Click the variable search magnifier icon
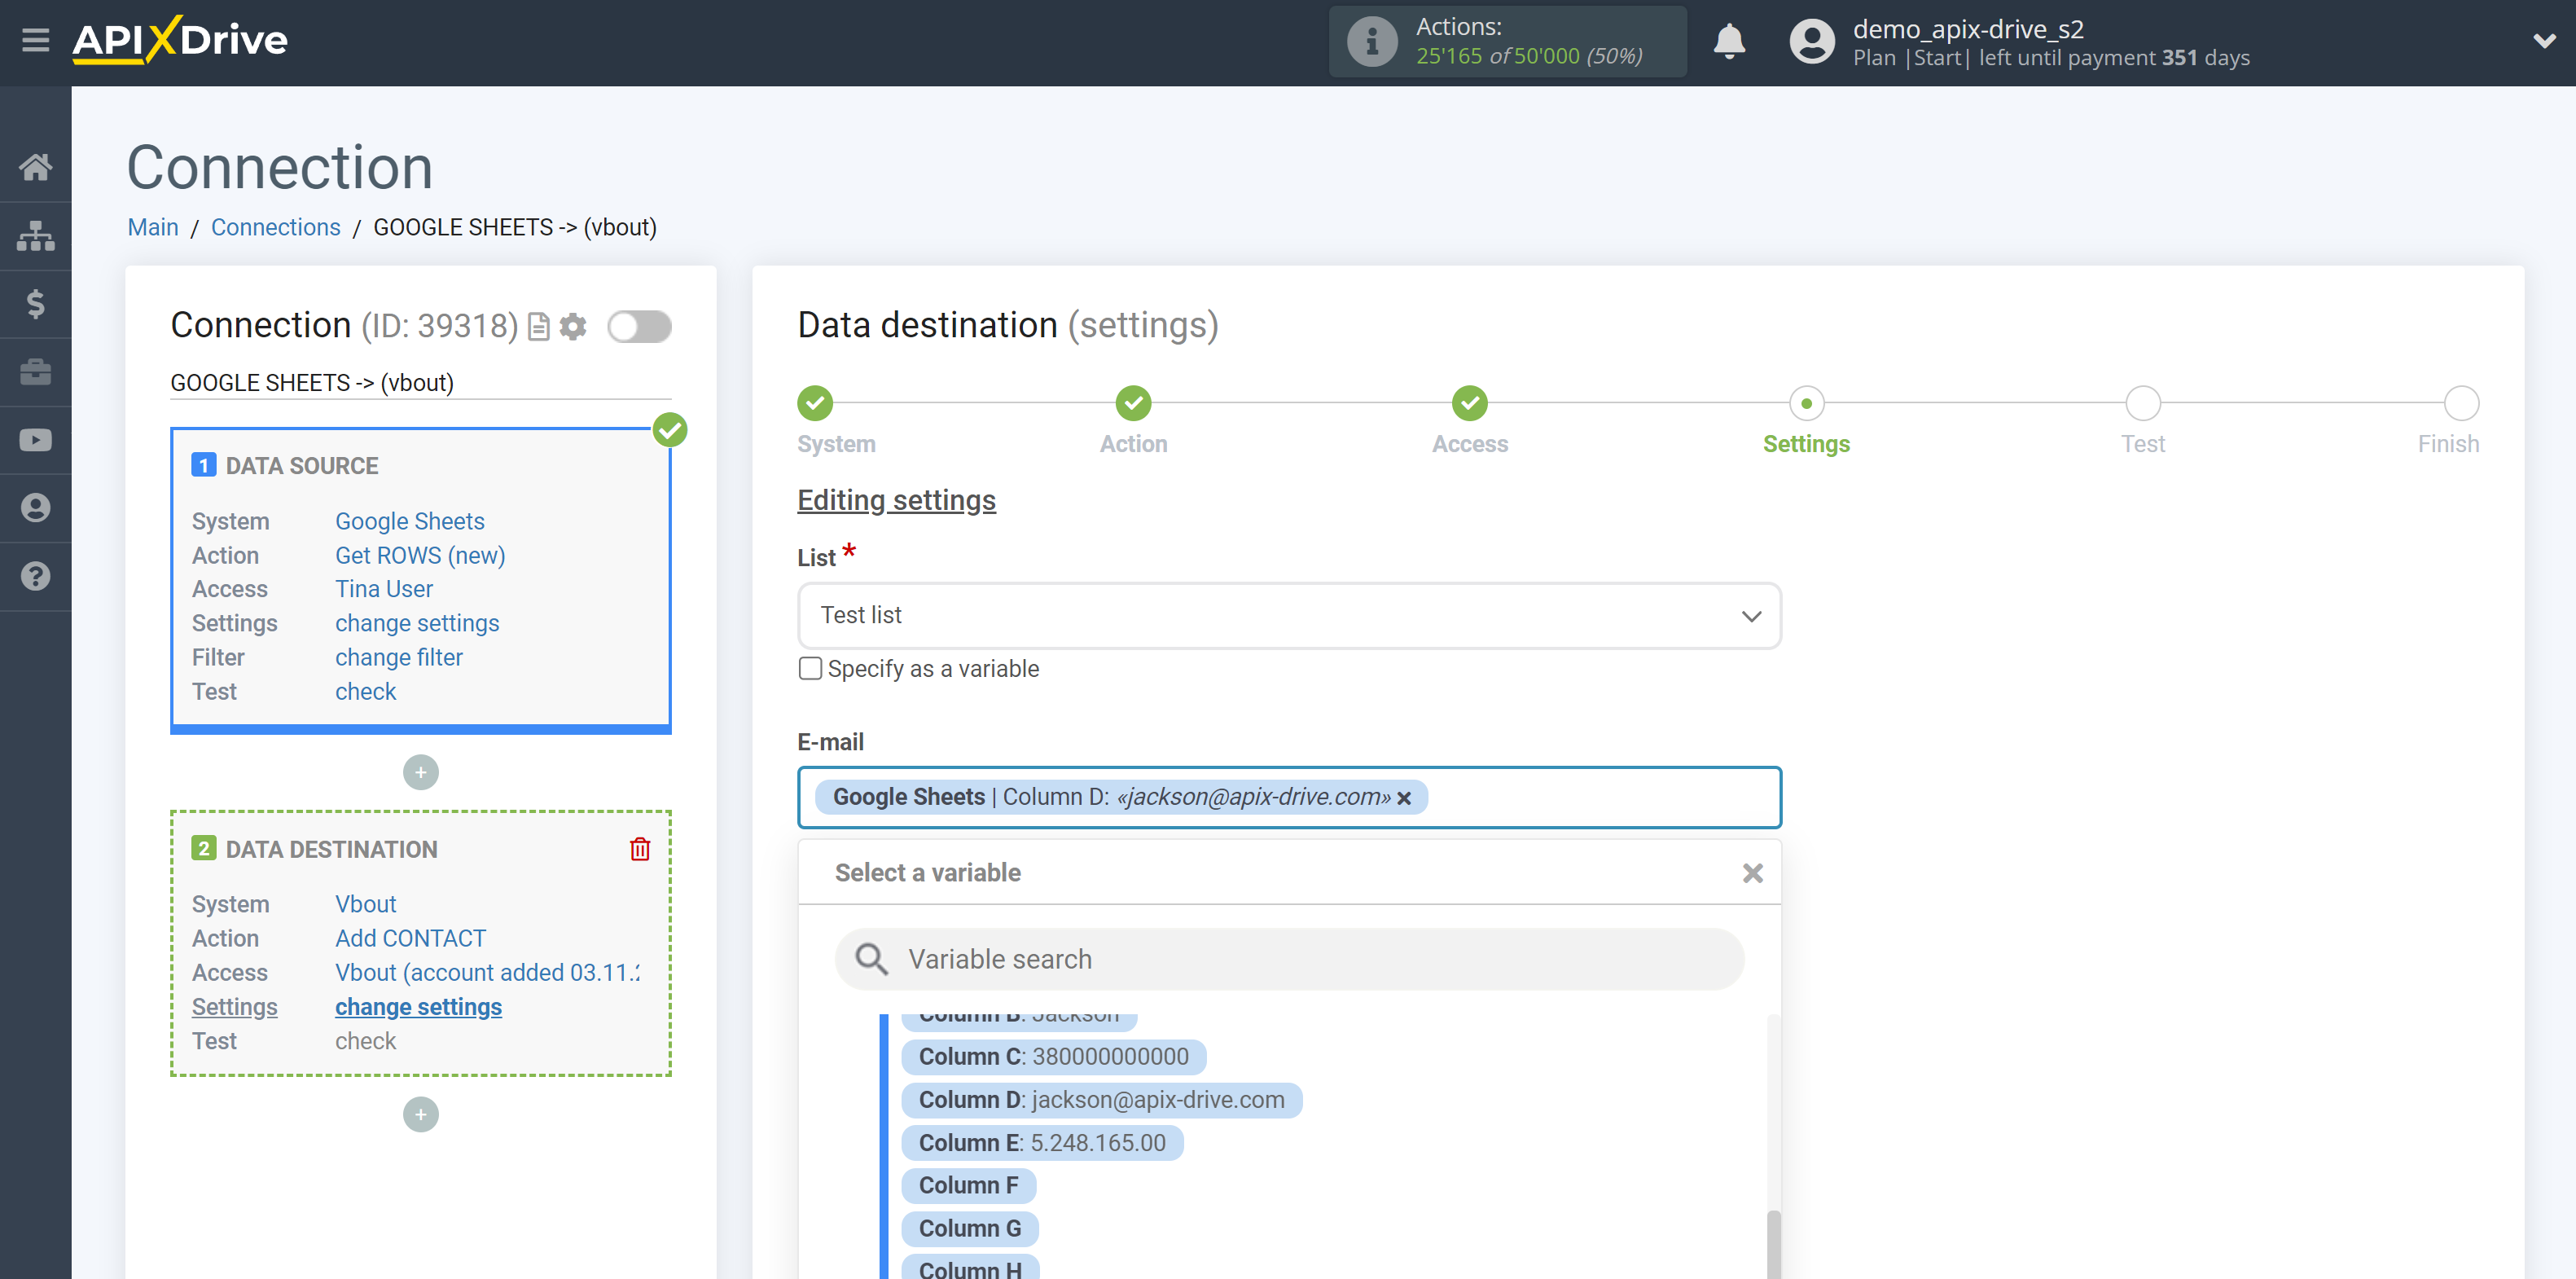Screen dimensions: 2576x1279 click(x=871, y=959)
